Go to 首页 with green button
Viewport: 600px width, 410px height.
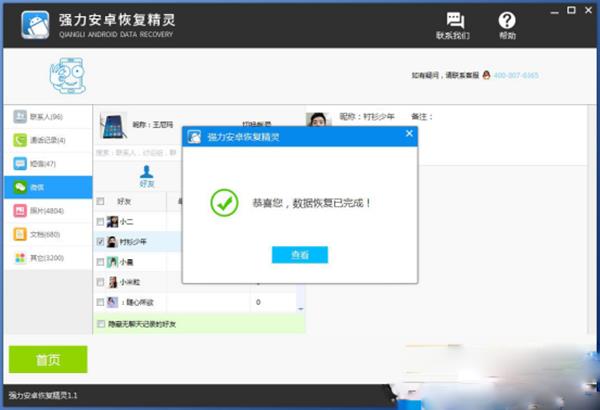coord(47,359)
